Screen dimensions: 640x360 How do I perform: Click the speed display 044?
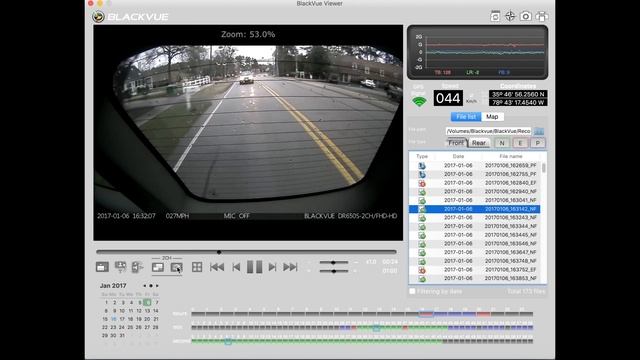[448, 98]
